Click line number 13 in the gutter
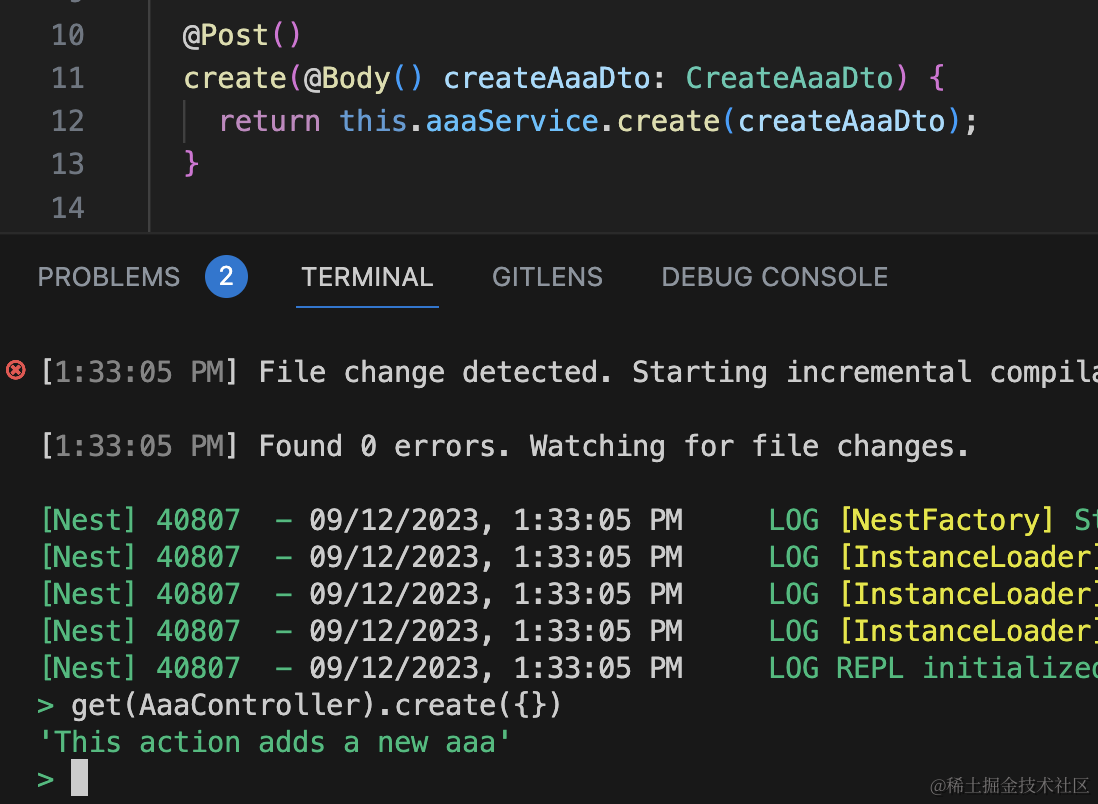This screenshot has width=1098, height=804. point(67,164)
